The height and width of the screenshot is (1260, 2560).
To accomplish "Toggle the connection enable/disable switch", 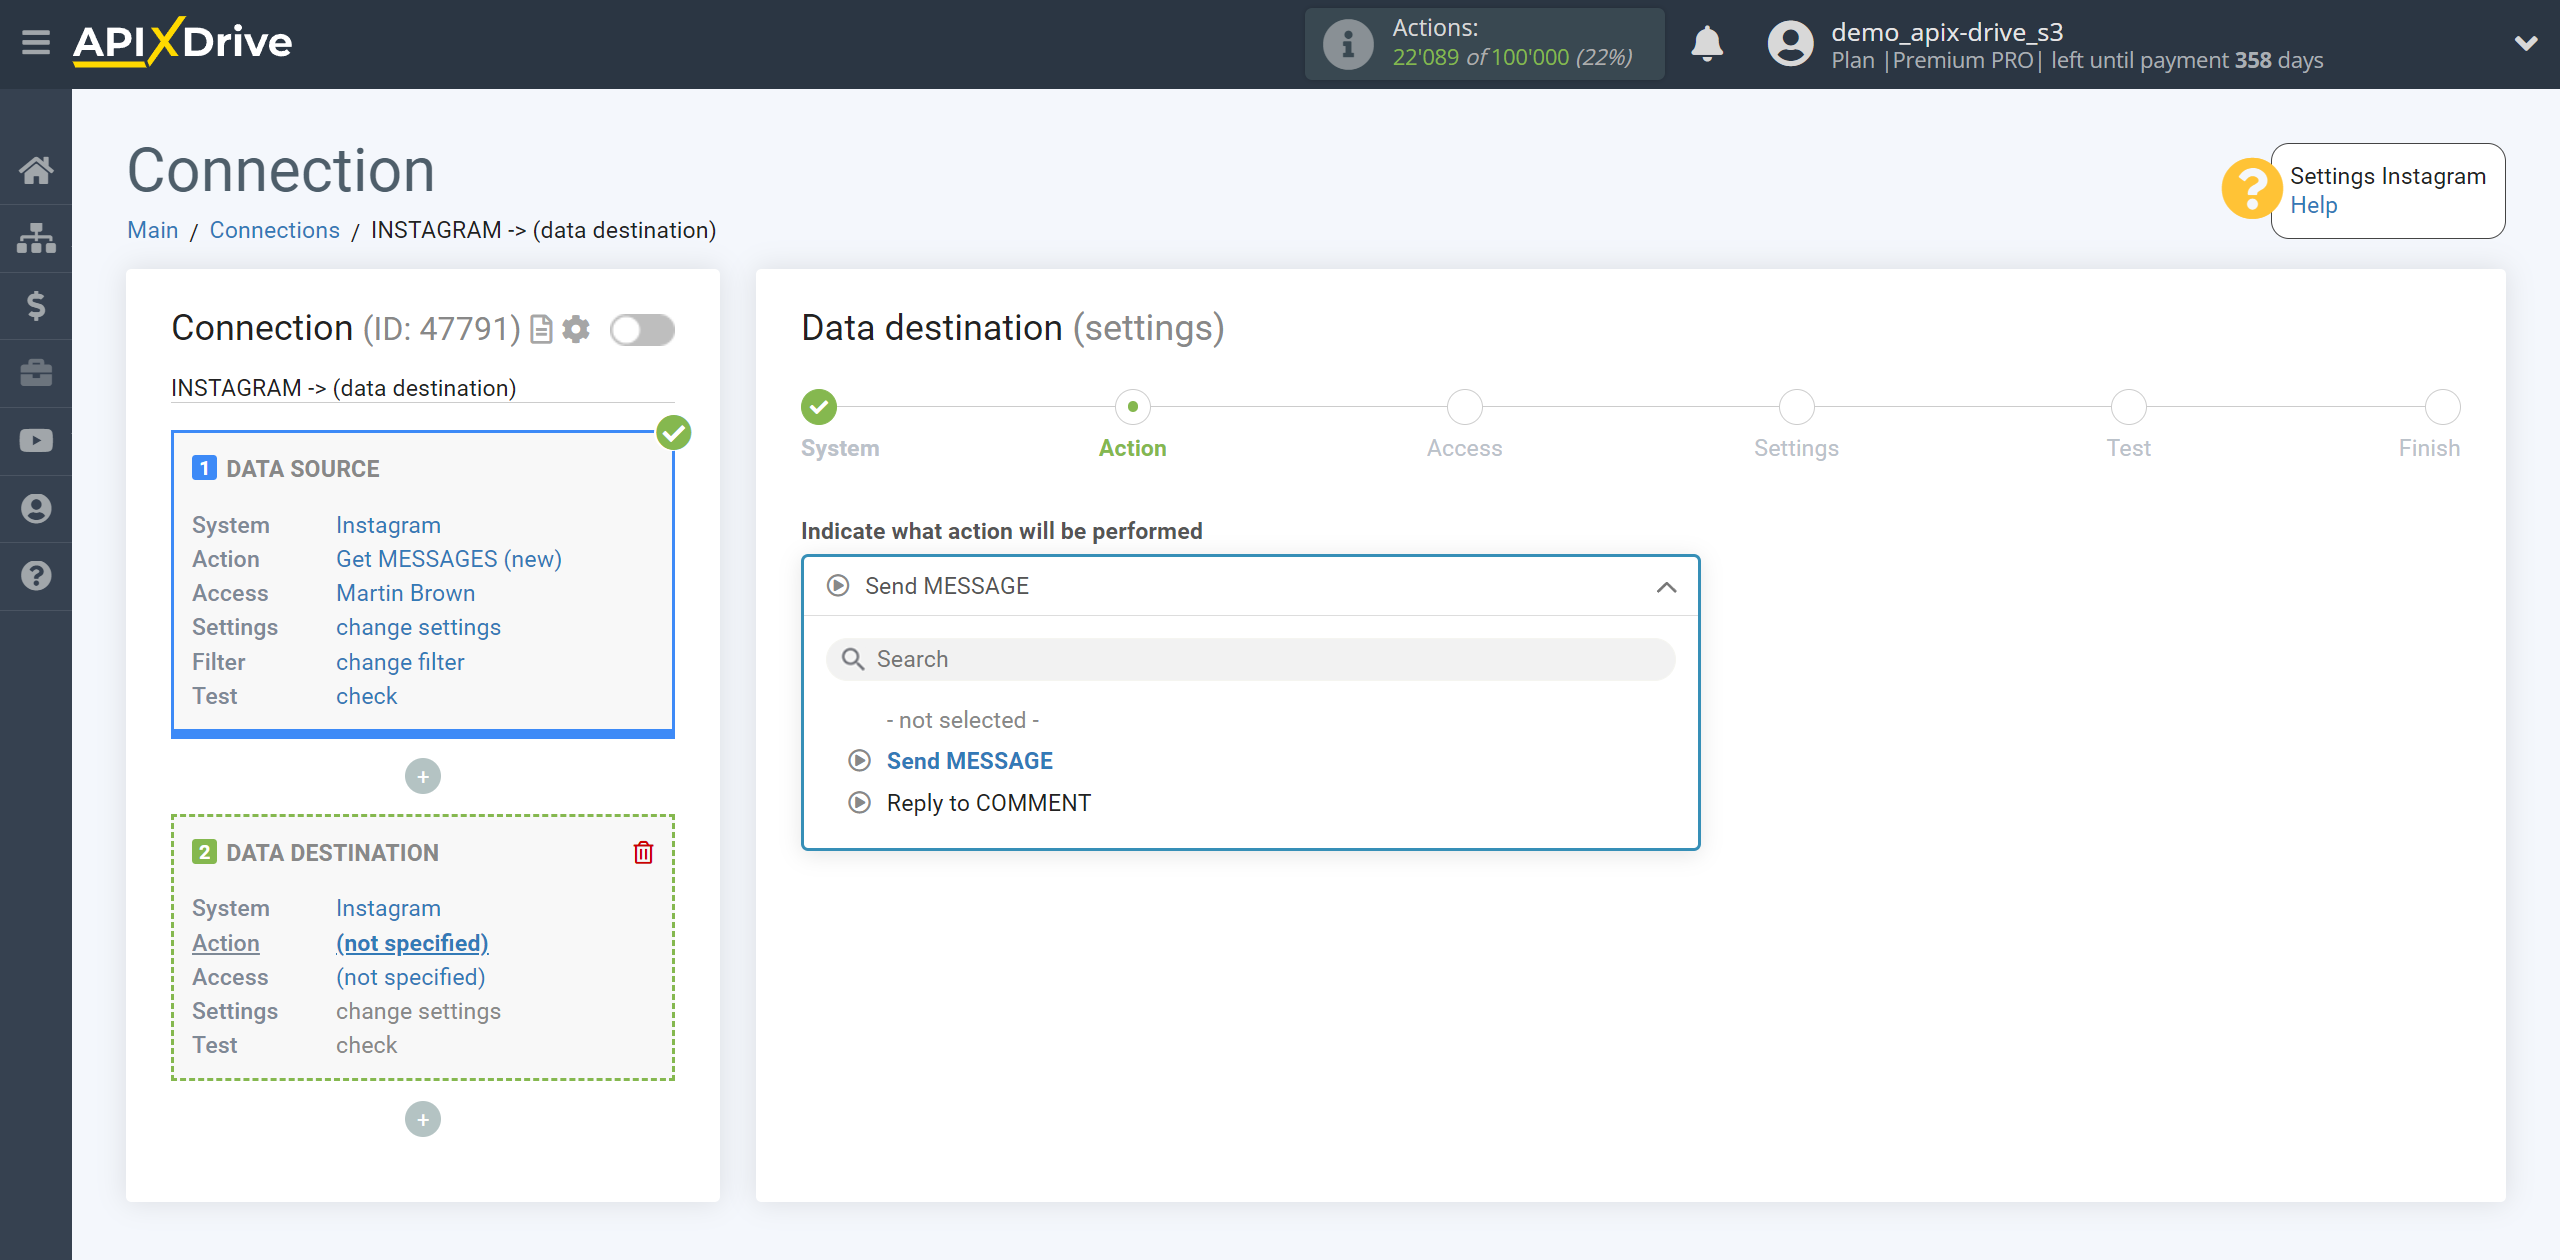I will 642,330.
